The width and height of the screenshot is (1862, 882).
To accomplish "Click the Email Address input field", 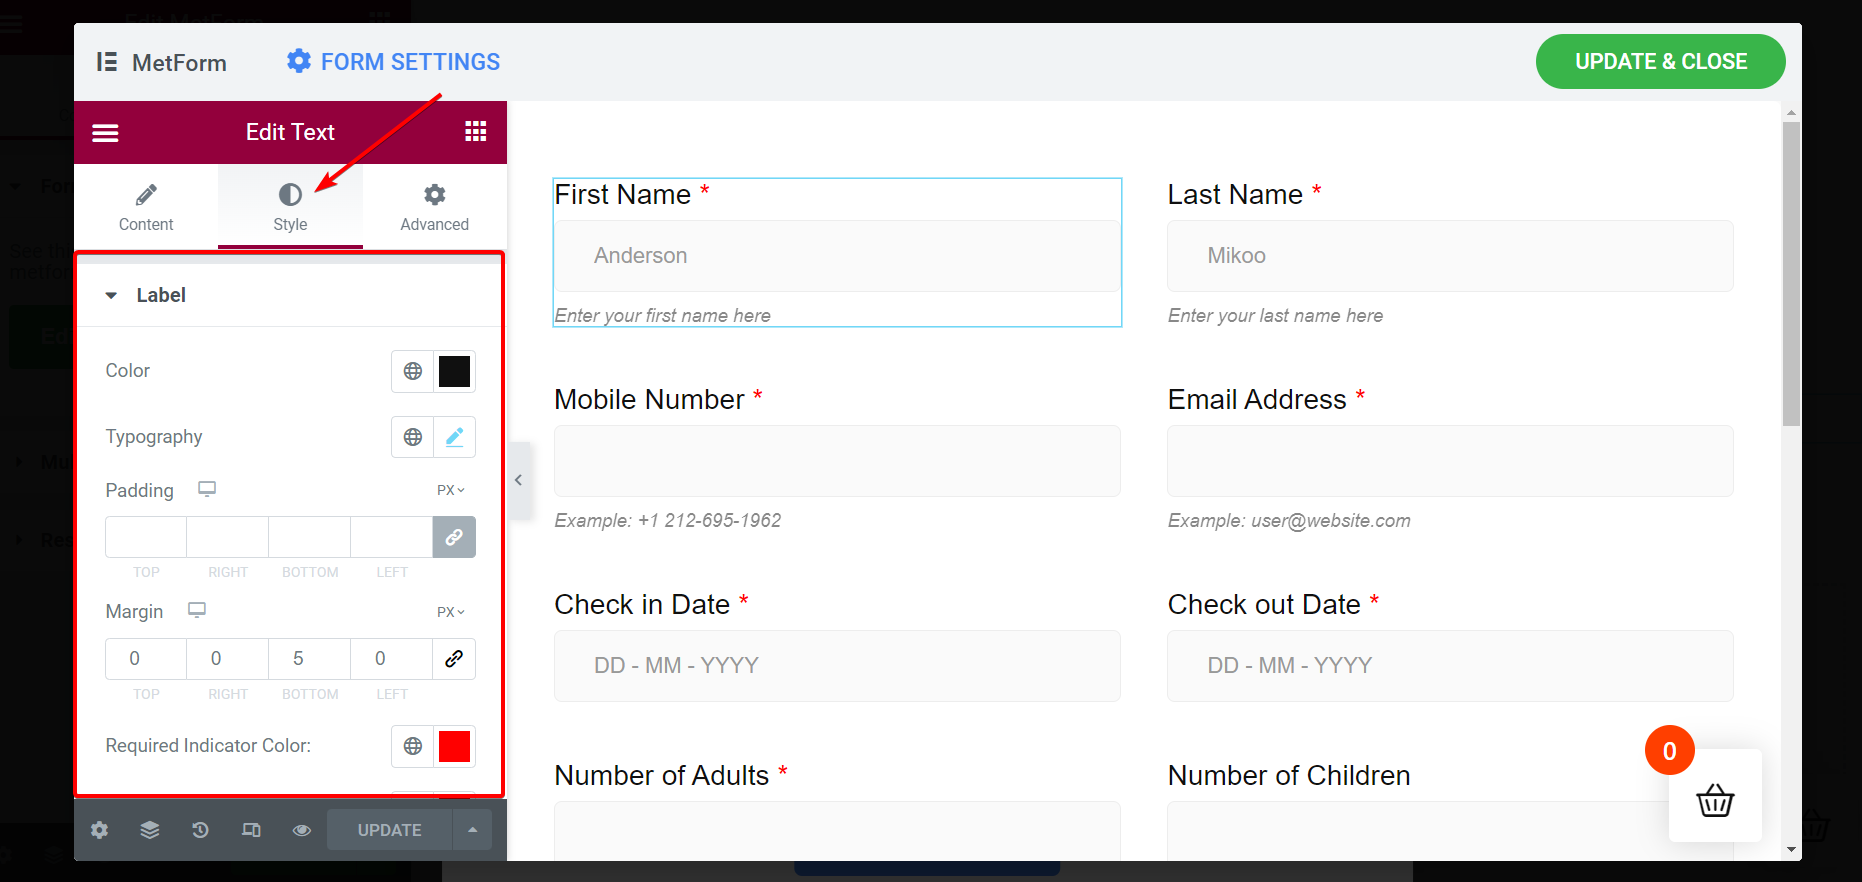I will (1450, 461).
